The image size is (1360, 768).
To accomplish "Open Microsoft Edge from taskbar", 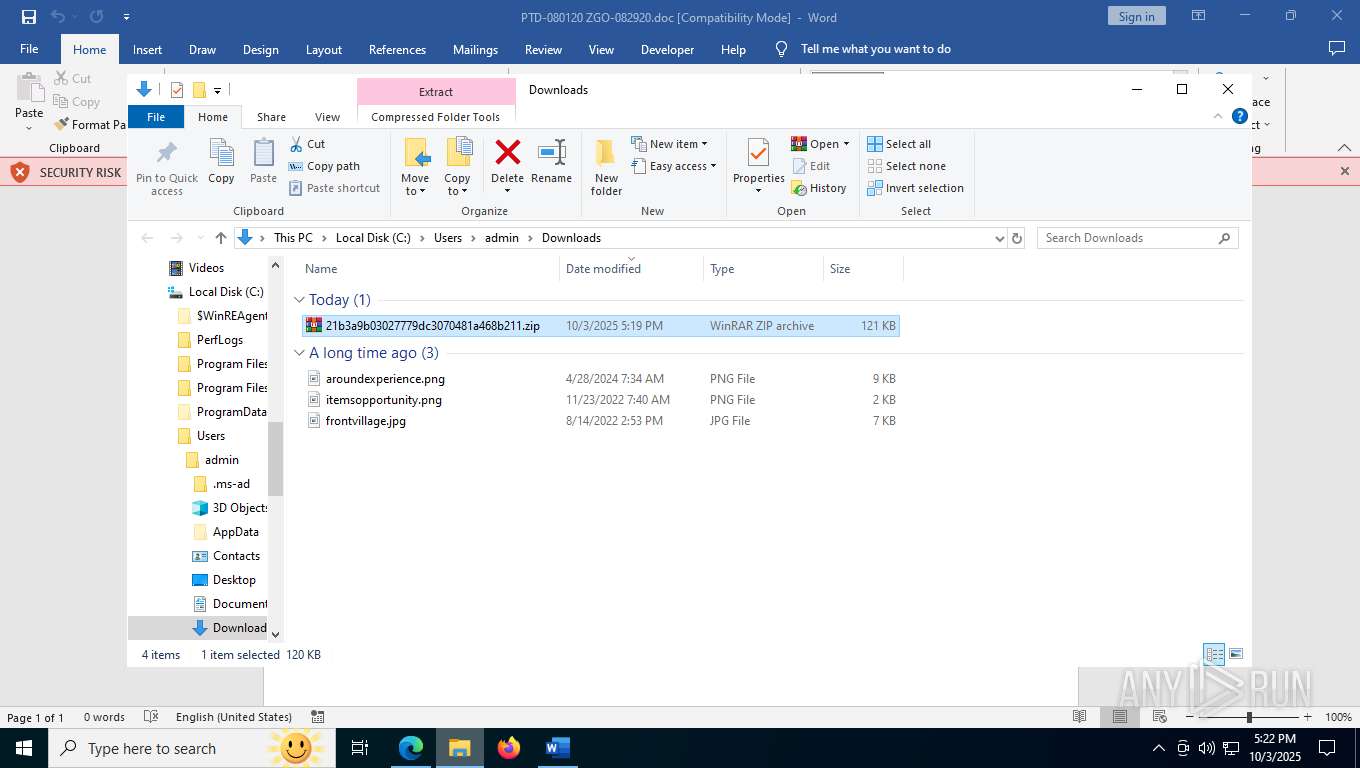I will click(411, 748).
